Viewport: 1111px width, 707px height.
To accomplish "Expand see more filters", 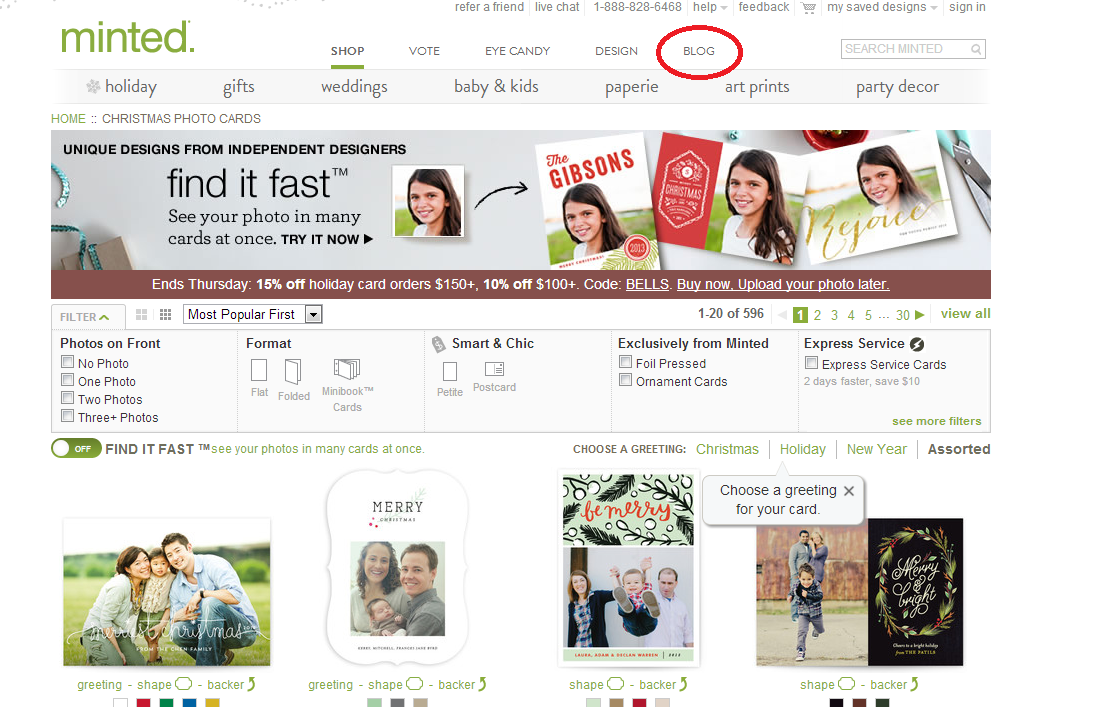I will click(x=937, y=421).
